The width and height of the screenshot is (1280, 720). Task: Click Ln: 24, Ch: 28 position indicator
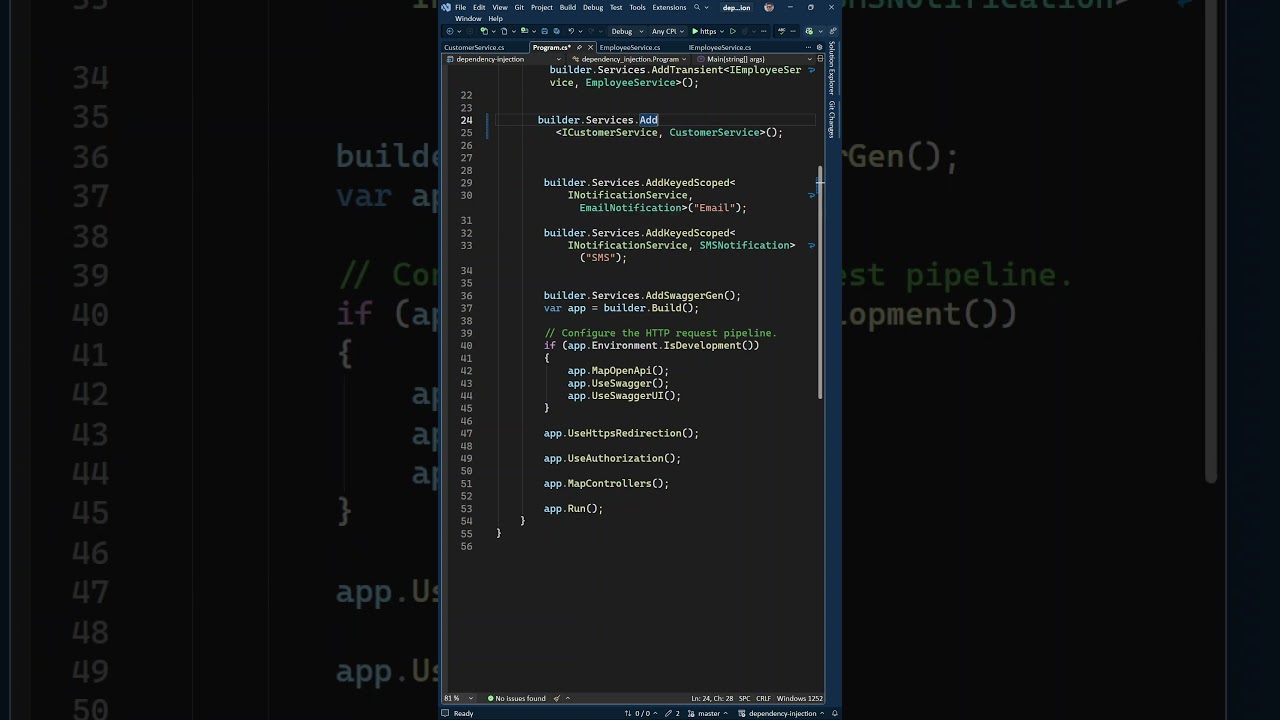(x=712, y=698)
